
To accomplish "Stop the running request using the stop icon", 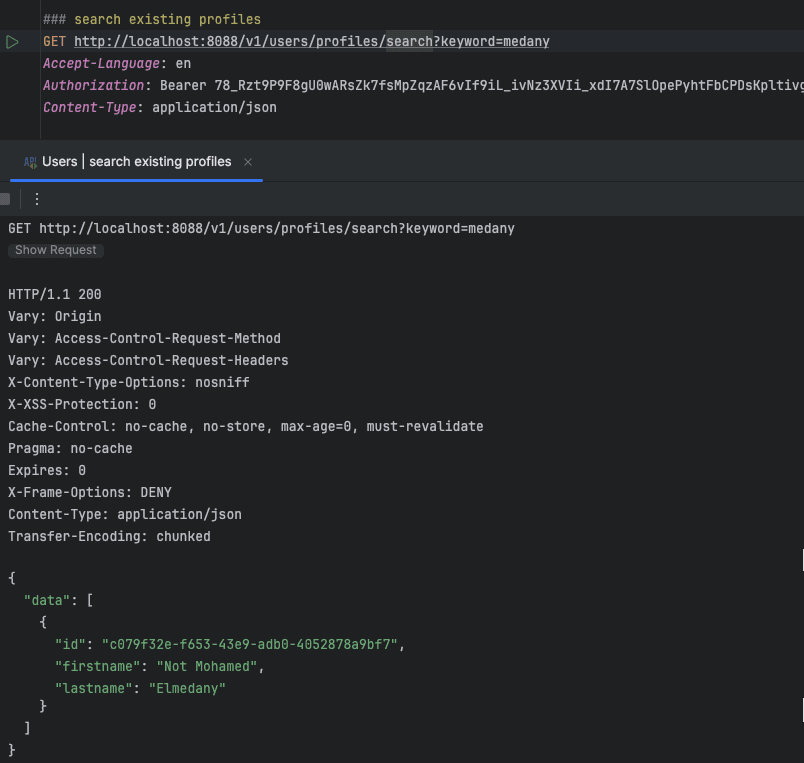I will [x=5, y=199].
